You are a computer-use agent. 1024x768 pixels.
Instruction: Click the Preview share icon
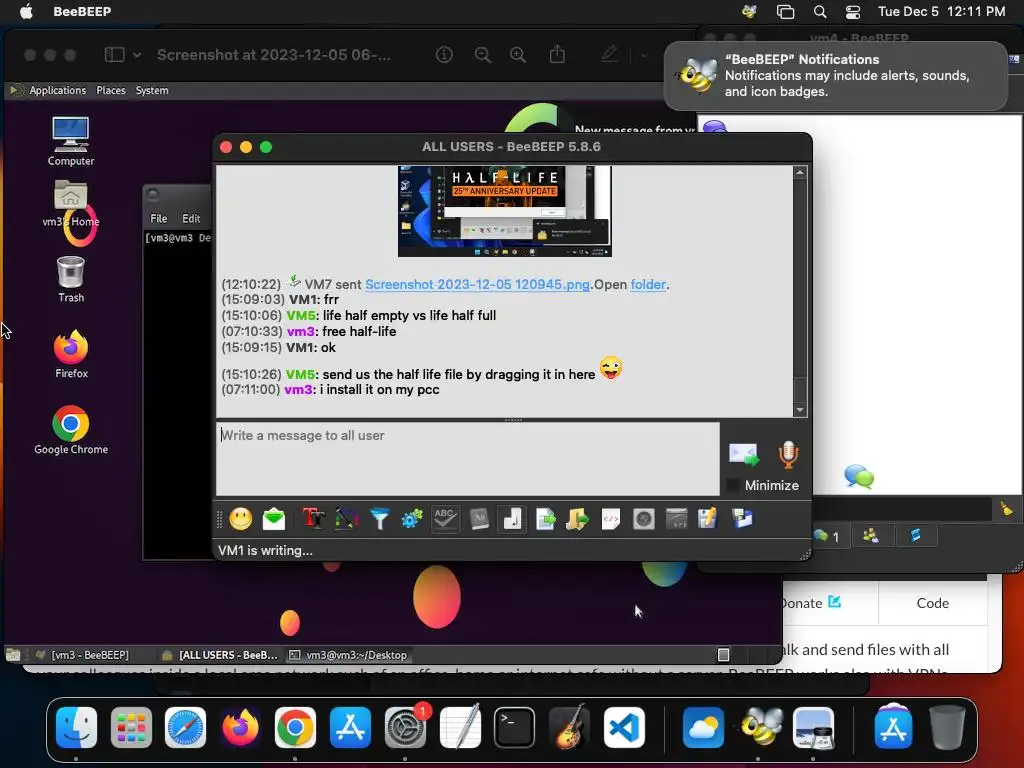point(557,54)
